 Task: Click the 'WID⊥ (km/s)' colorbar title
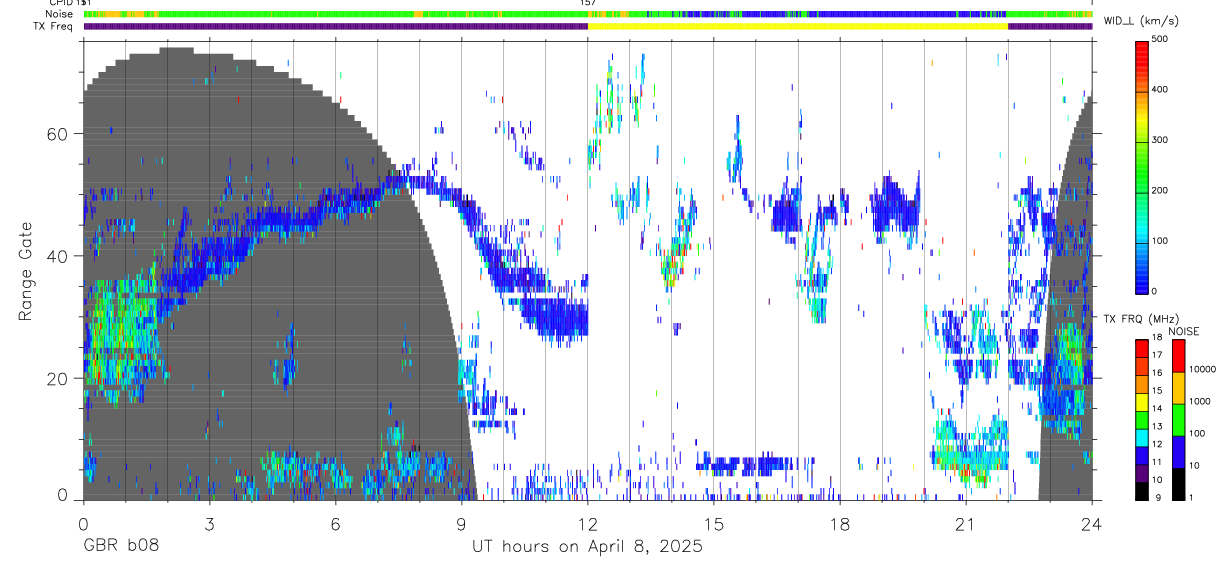(x=1142, y=21)
